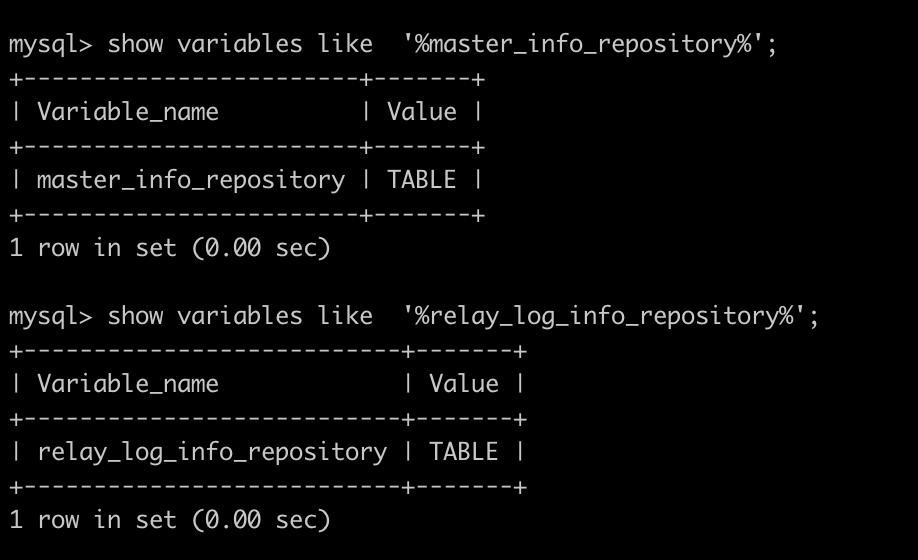This screenshot has height=560, width=918.
Task: Click the relay_log_info_repository table cell
Action: 211,452
